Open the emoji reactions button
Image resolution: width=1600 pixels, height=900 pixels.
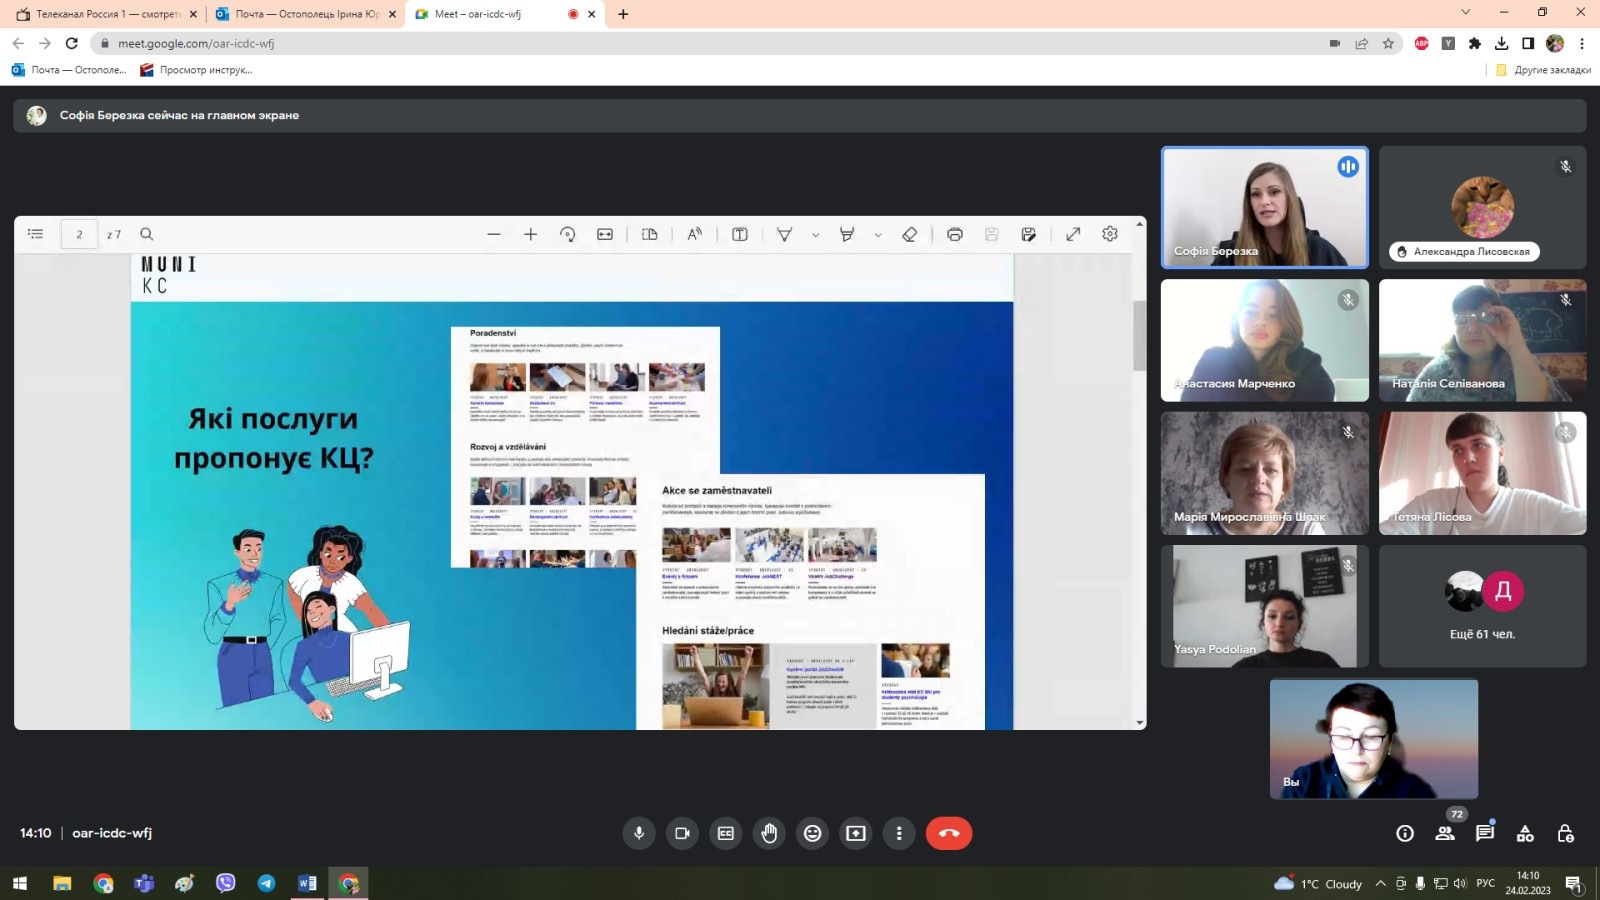[813, 833]
